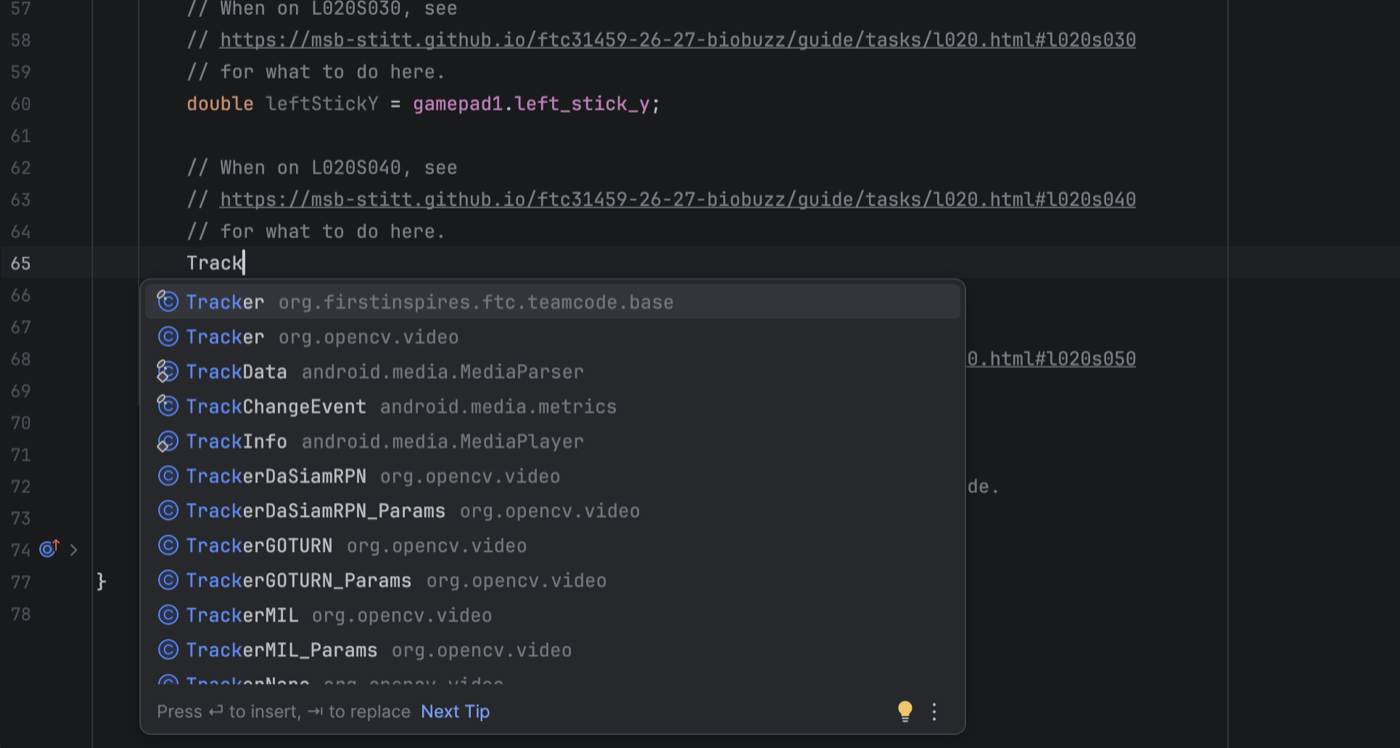Click class icon beside TrackerDaSiamRPN_Params
The width and height of the screenshot is (1400, 748).
[168, 511]
